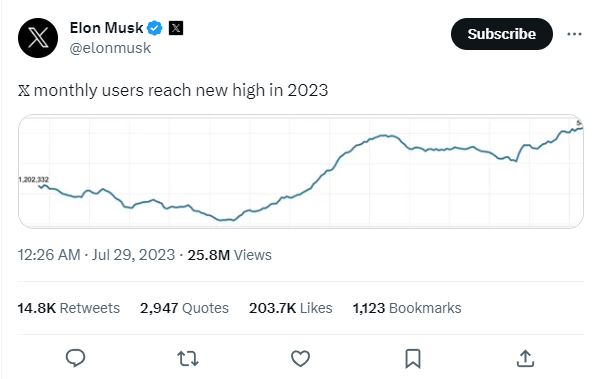View the 2,947 Quotes list
The height and width of the screenshot is (379, 597).
click(x=184, y=308)
